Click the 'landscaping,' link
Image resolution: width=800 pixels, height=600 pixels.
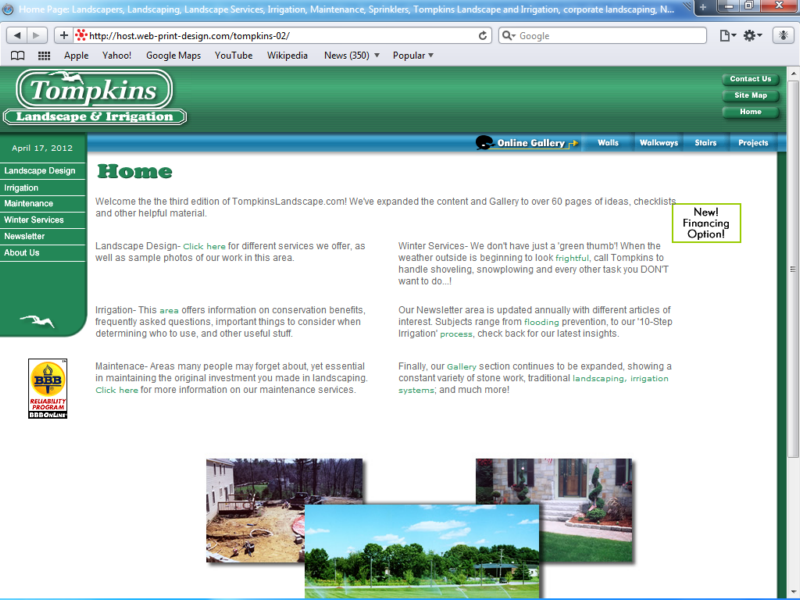coord(598,379)
